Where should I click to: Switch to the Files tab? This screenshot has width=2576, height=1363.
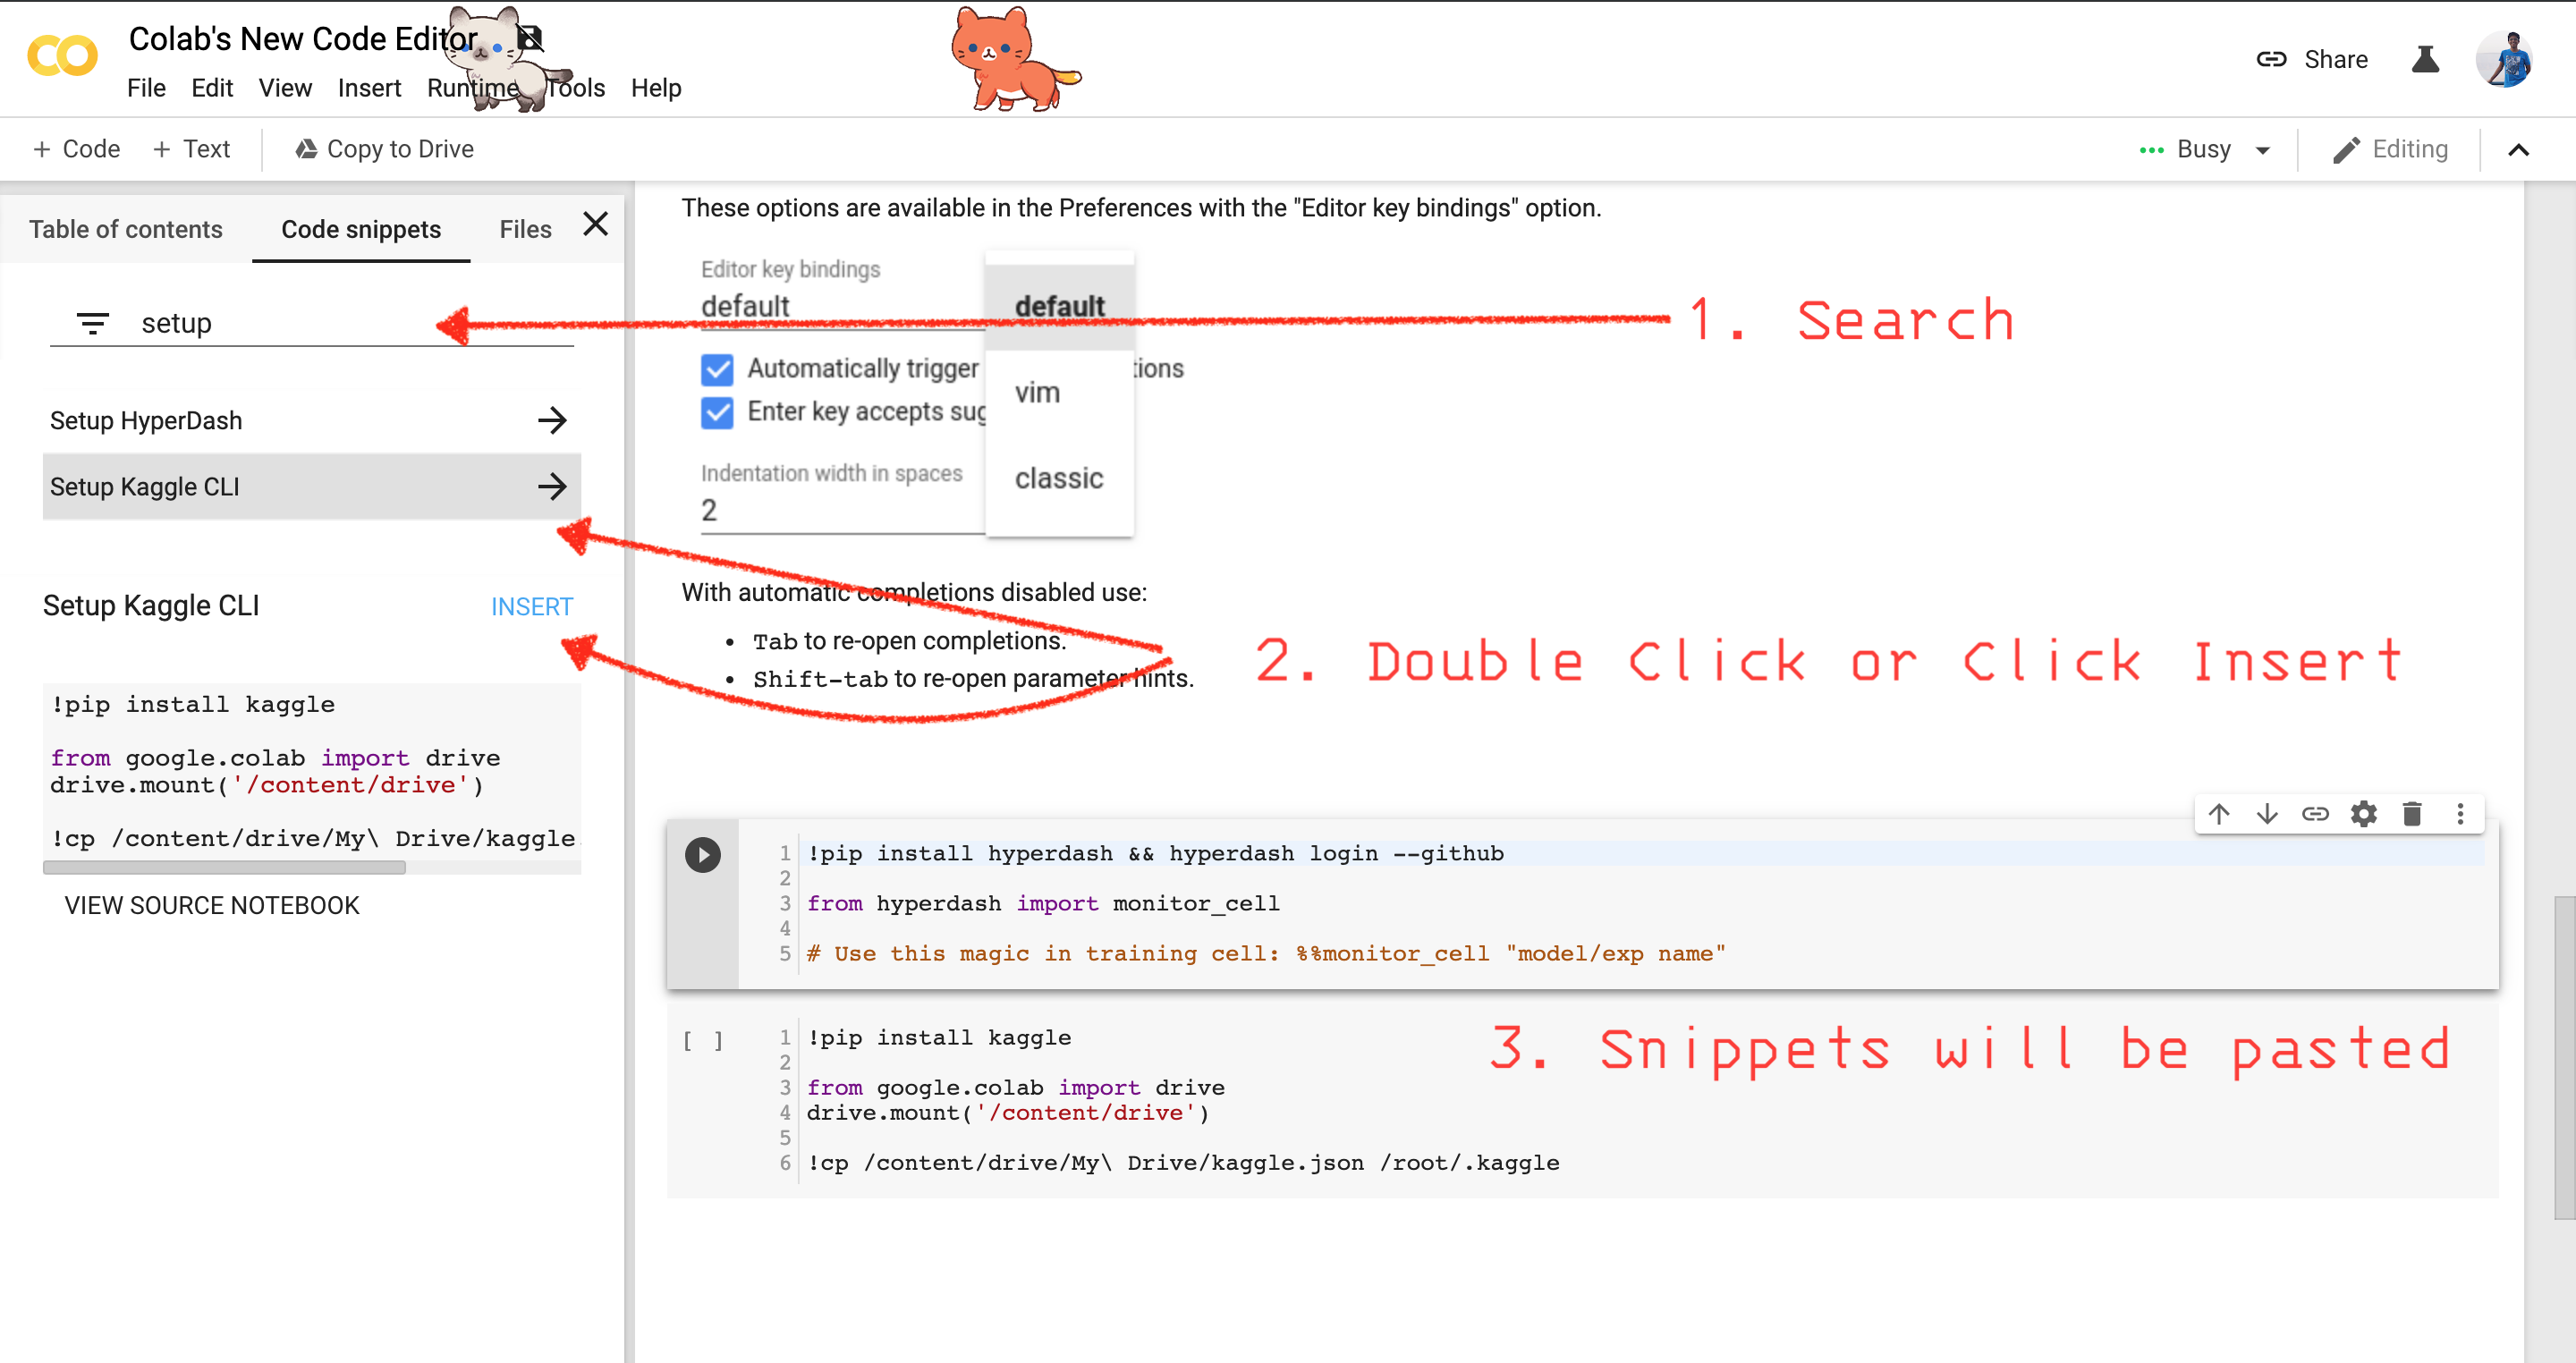coord(523,226)
